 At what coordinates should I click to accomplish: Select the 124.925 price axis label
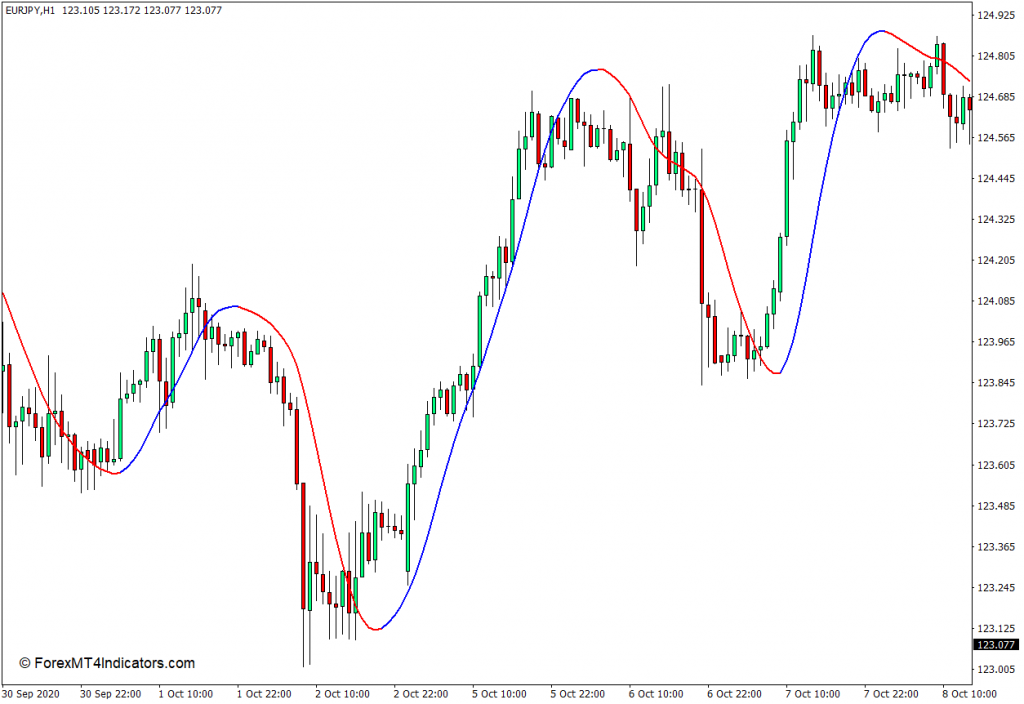(x=996, y=15)
